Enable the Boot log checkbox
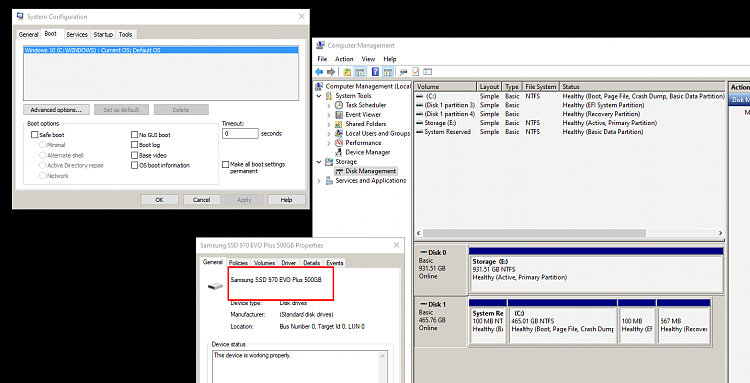 point(134,145)
